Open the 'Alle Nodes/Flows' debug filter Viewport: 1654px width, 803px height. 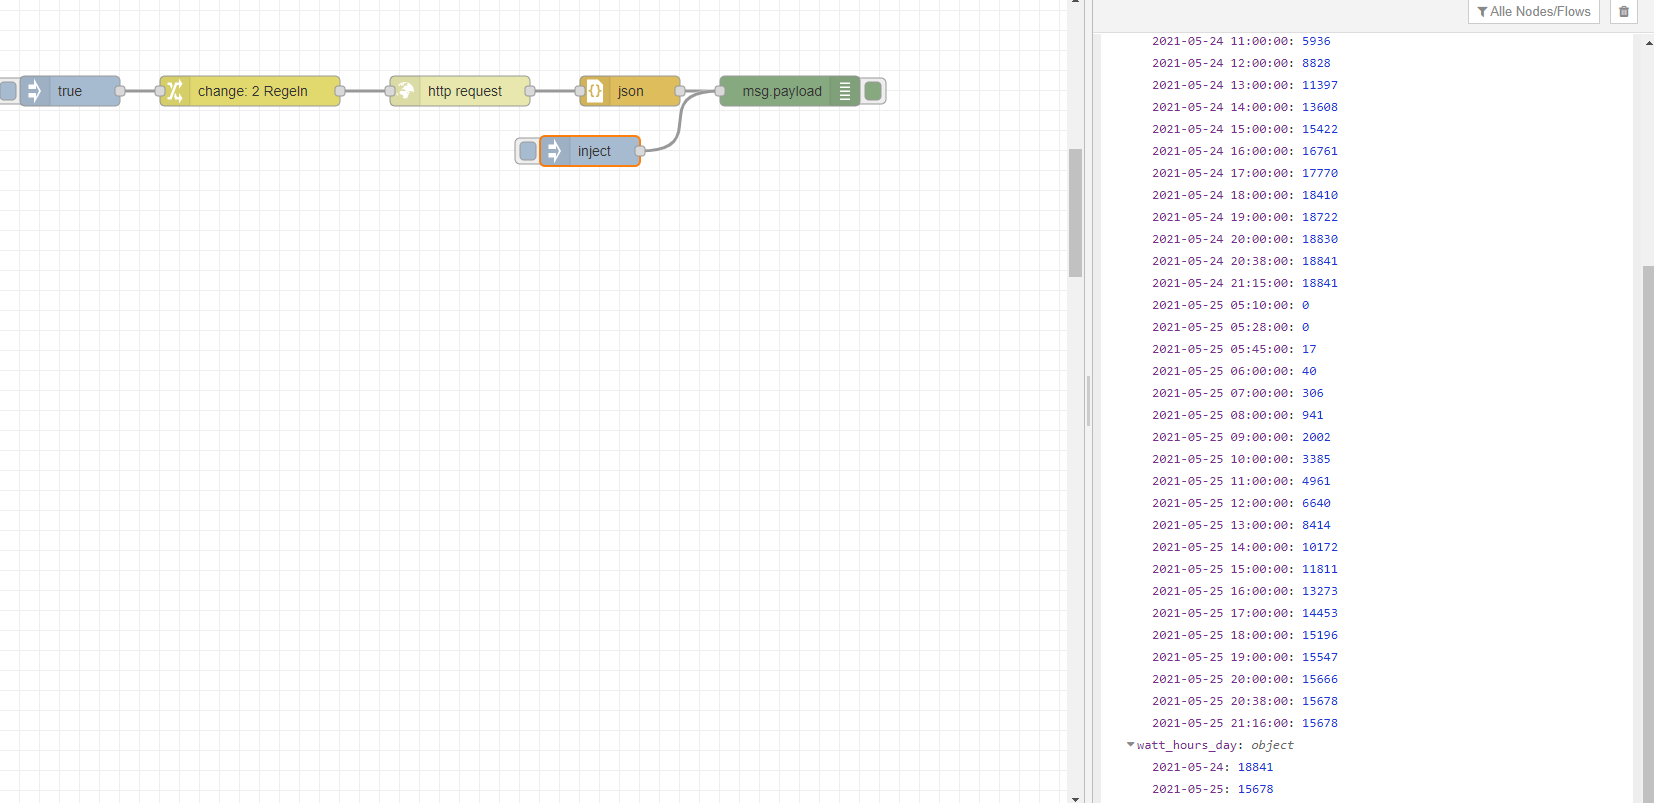point(1534,12)
